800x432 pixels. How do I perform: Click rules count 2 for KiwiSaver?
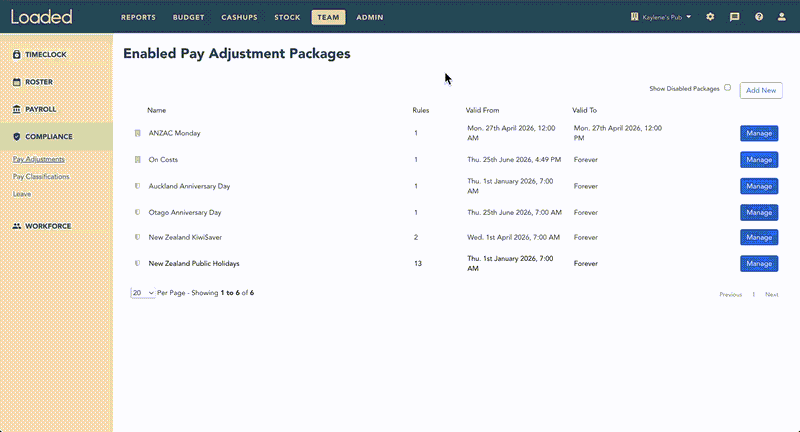[416, 237]
